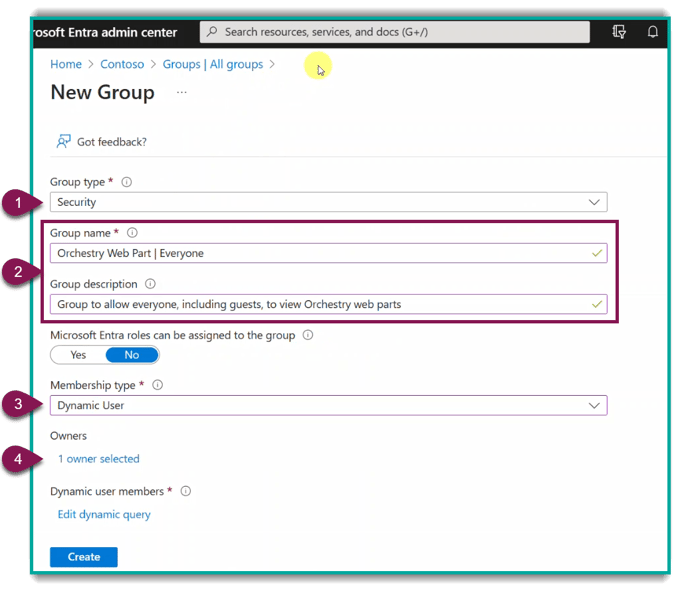Open the notifications bell icon
The image size is (688, 591).
[653, 32]
